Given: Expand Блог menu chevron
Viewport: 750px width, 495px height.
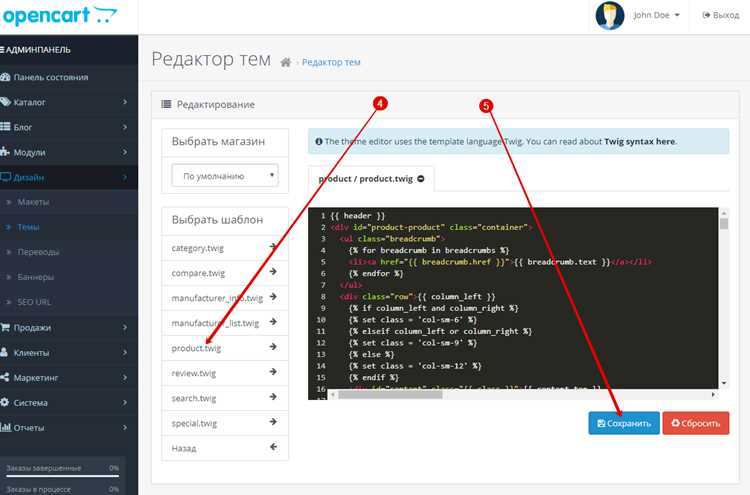Looking at the screenshot, I should point(125,127).
